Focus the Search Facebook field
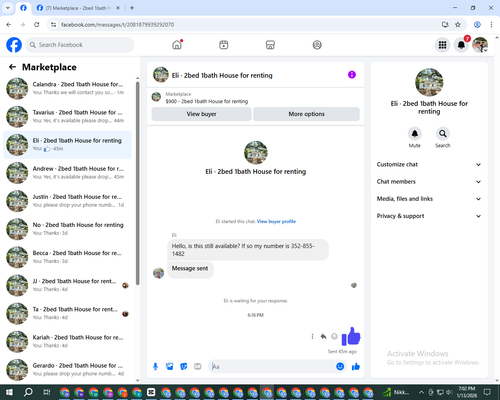The image size is (500, 400). [80, 45]
